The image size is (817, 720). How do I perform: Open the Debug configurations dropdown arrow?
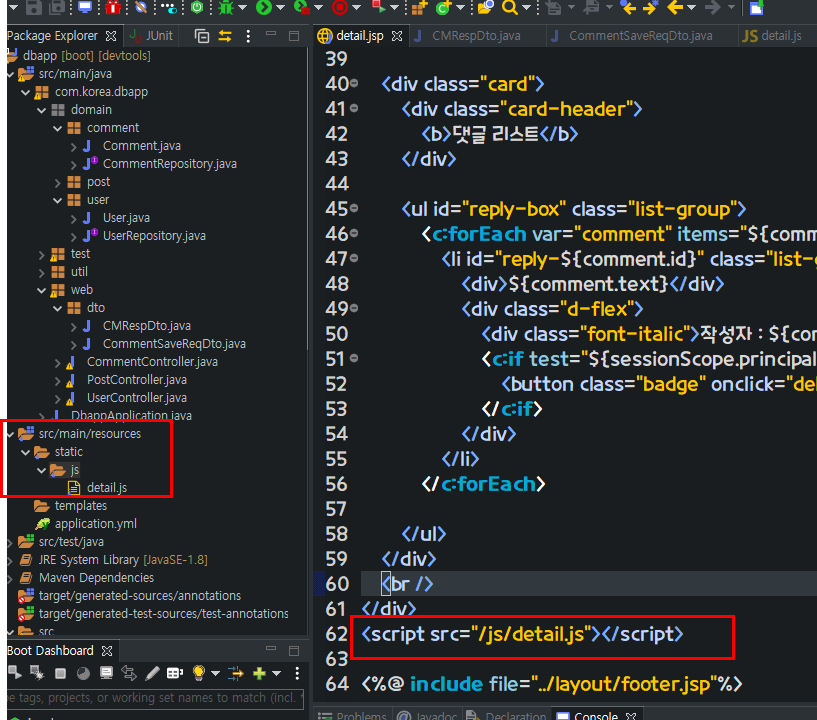[243, 8]
